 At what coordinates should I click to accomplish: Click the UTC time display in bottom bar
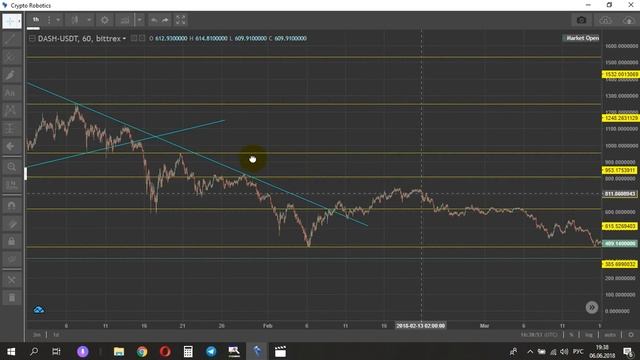[538, 335]
